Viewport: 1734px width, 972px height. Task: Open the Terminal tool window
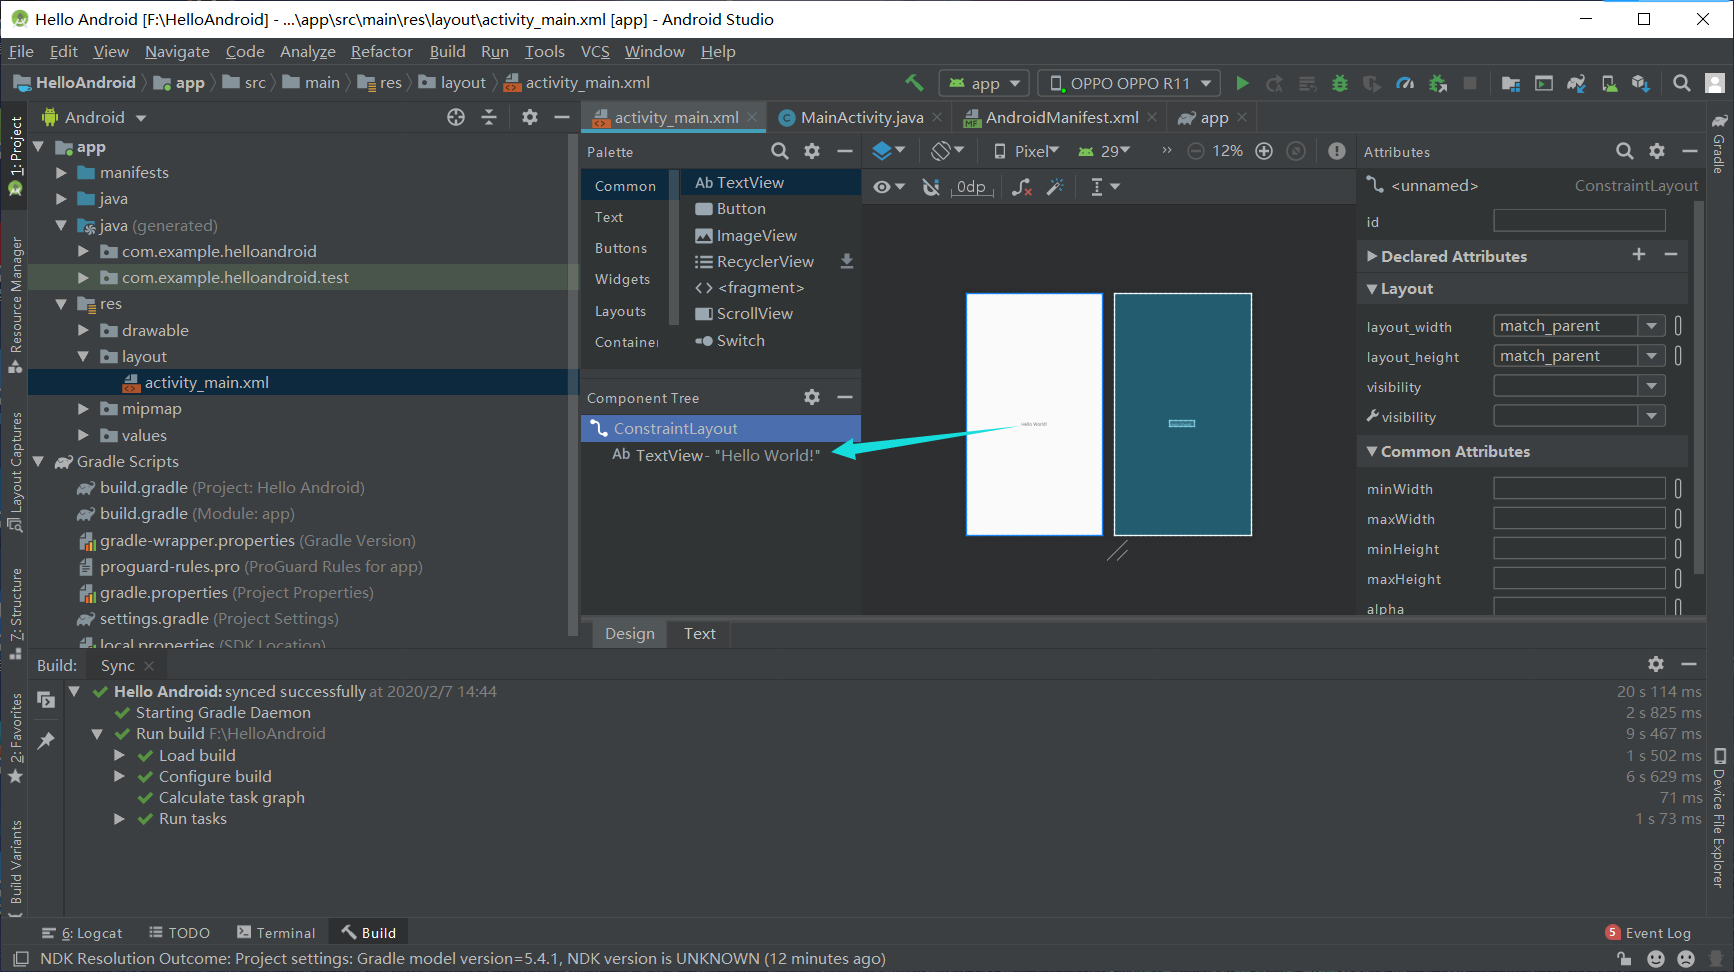(x=276, y=933)
